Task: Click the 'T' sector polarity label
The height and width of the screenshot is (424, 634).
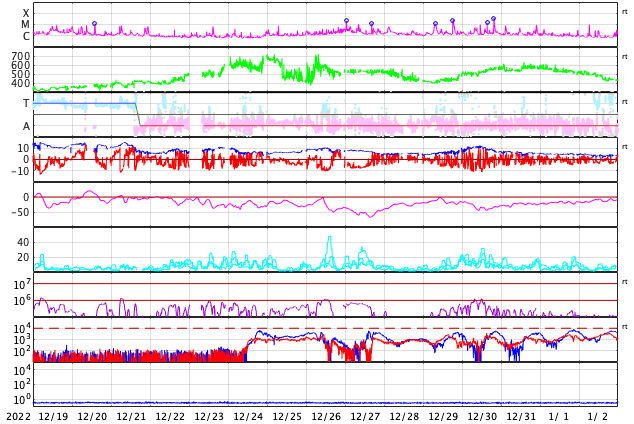Action: tap(26, 103)
